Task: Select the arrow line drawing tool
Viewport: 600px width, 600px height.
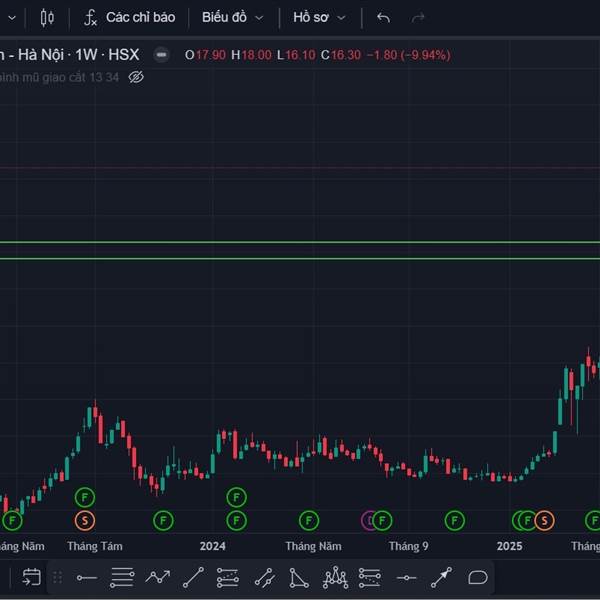Action: [x=442, y=577]
